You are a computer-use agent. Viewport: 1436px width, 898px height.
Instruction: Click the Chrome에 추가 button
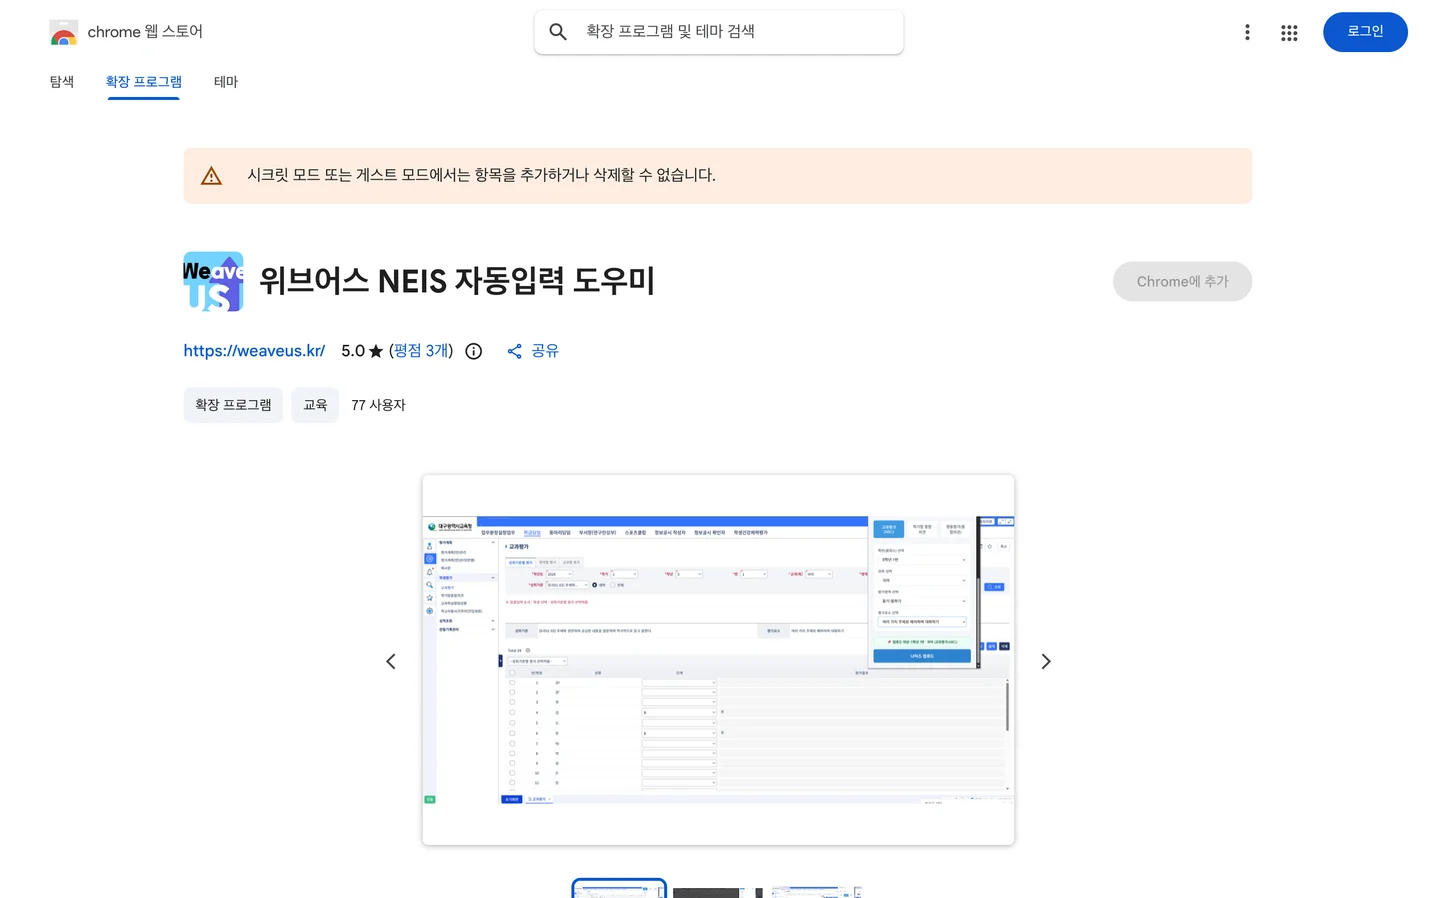pos(1182,281)
